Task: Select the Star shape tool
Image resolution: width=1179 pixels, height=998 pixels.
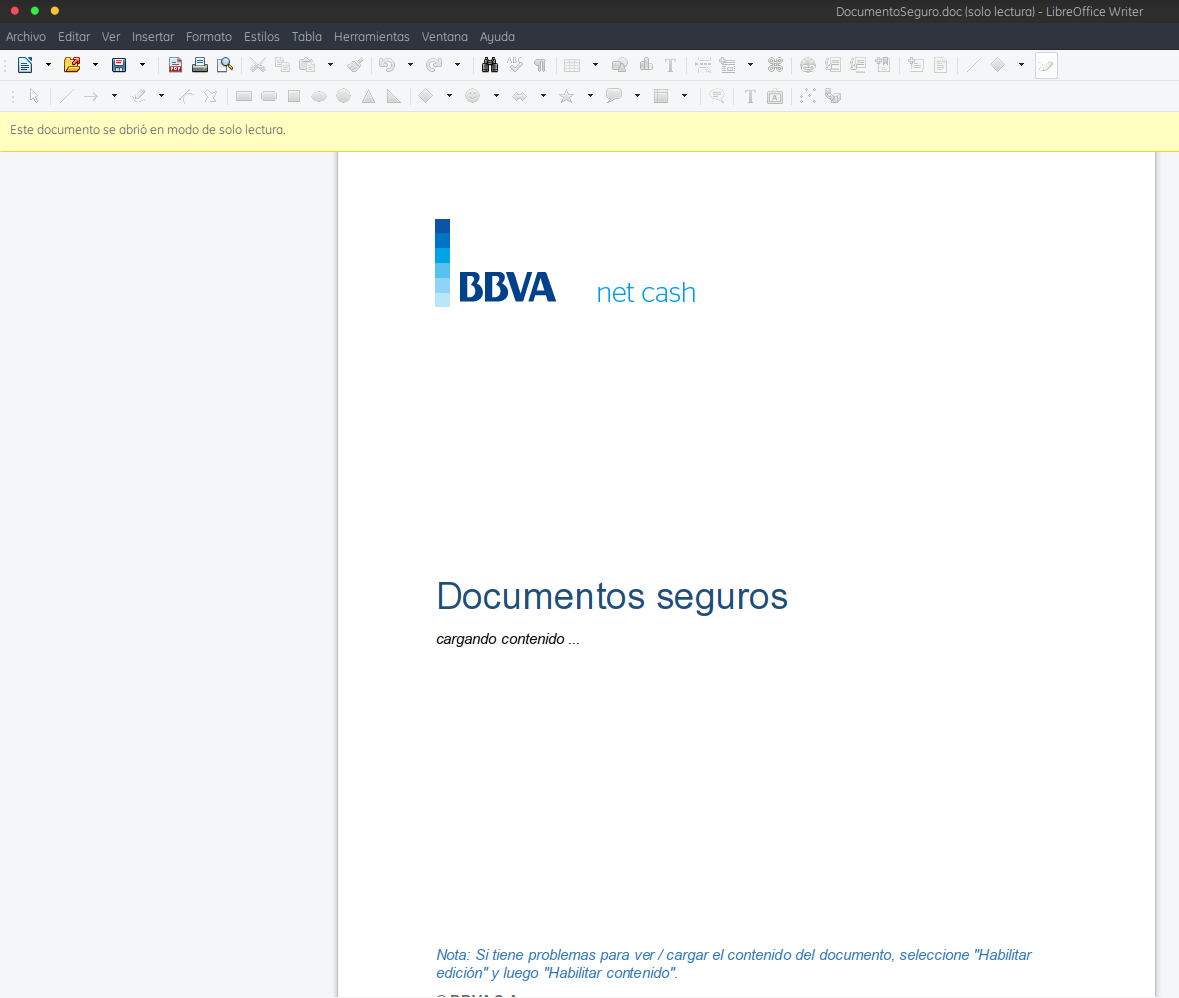Action: (566, 96)
